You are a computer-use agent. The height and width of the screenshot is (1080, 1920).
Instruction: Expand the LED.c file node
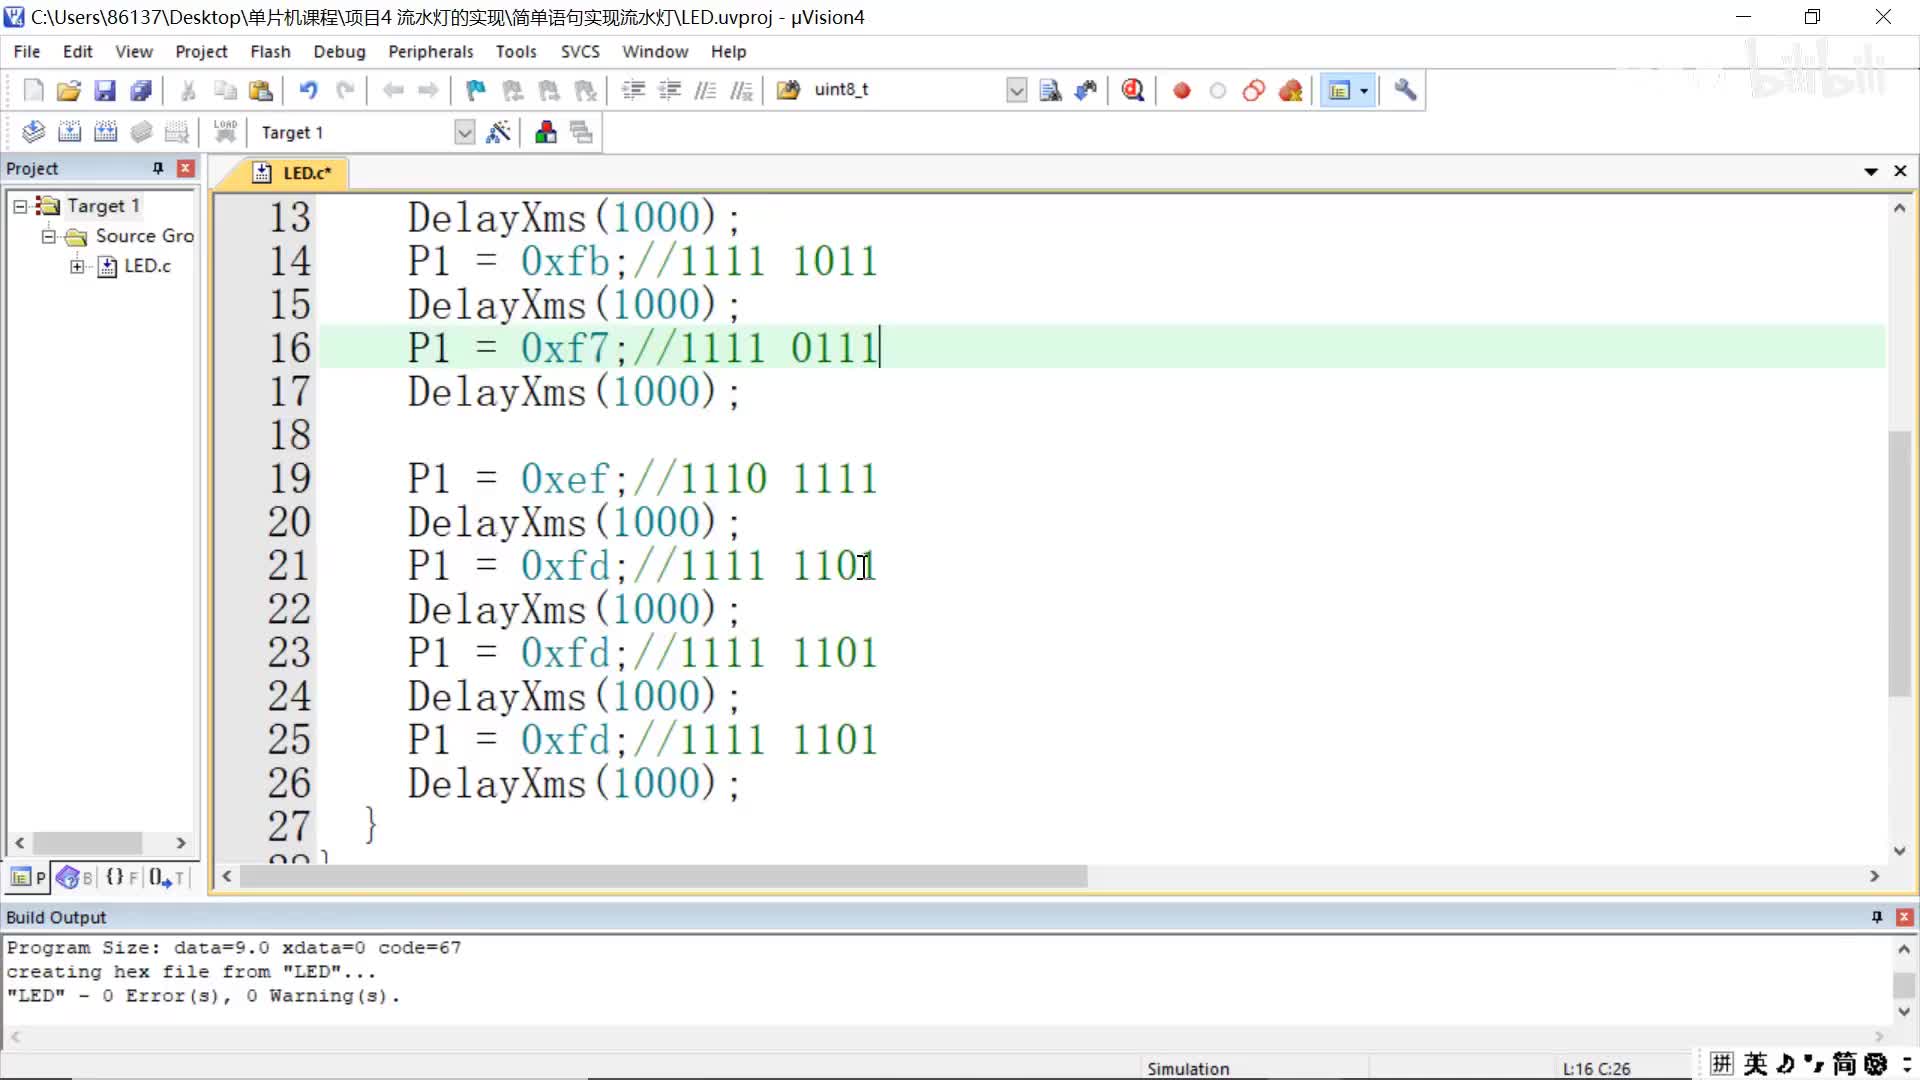click(77, 266)
